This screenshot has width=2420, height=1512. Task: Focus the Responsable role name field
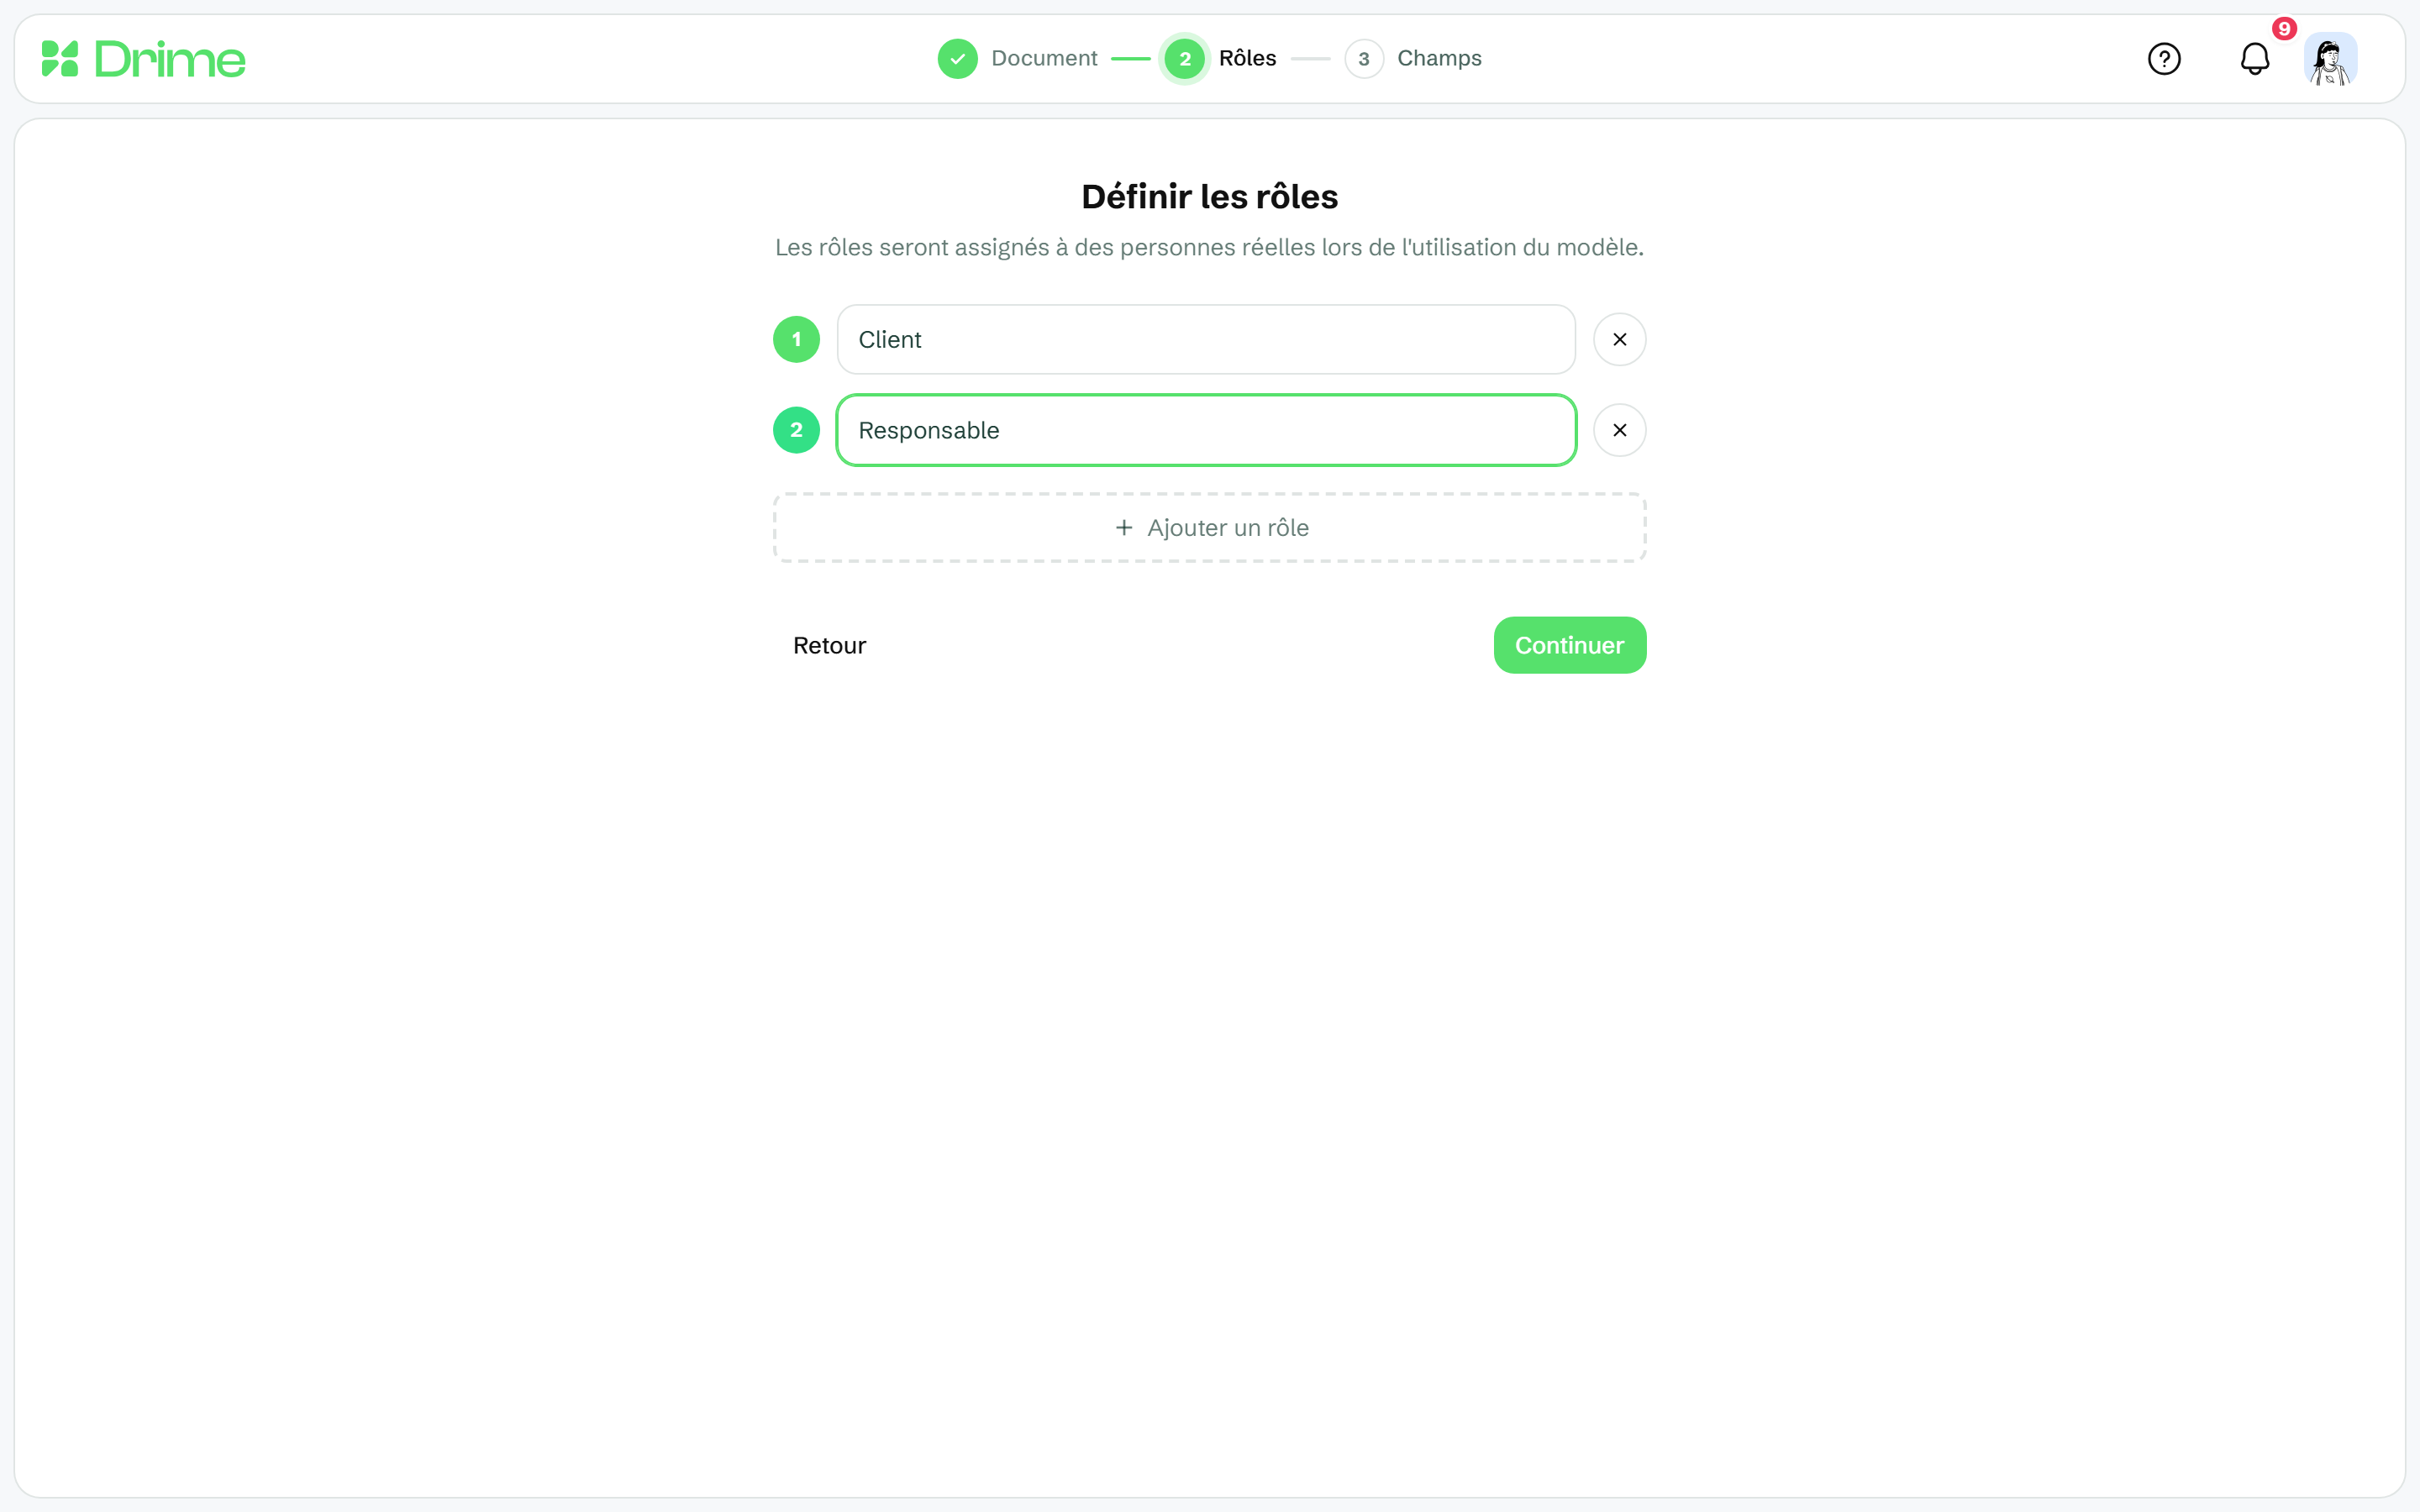tap(1206, 430)
